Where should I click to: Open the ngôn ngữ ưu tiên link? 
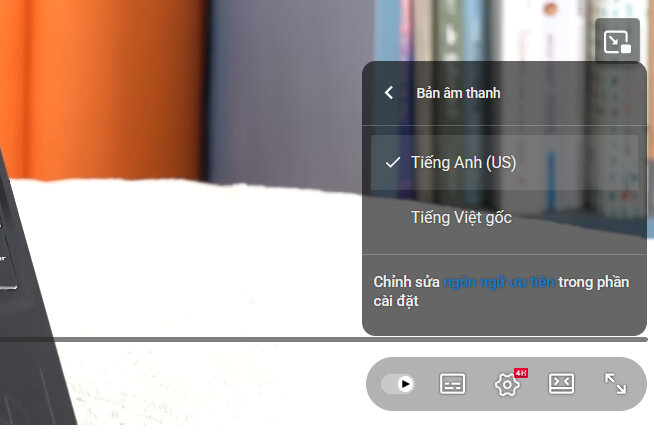click(499, 282)
